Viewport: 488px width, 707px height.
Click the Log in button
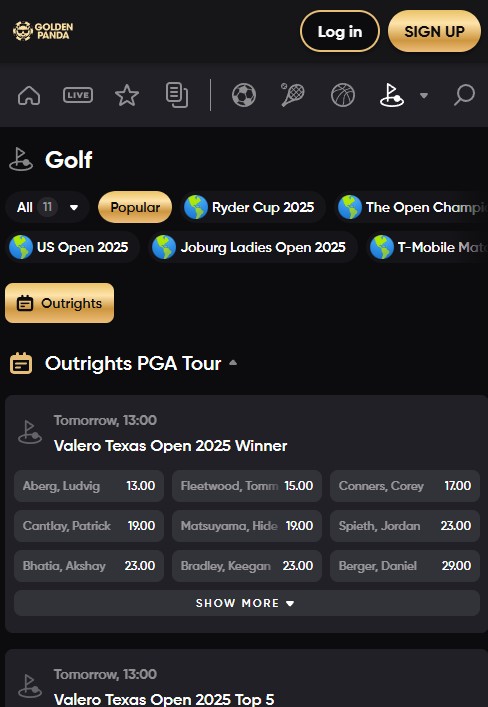click(x=340, y=31)
